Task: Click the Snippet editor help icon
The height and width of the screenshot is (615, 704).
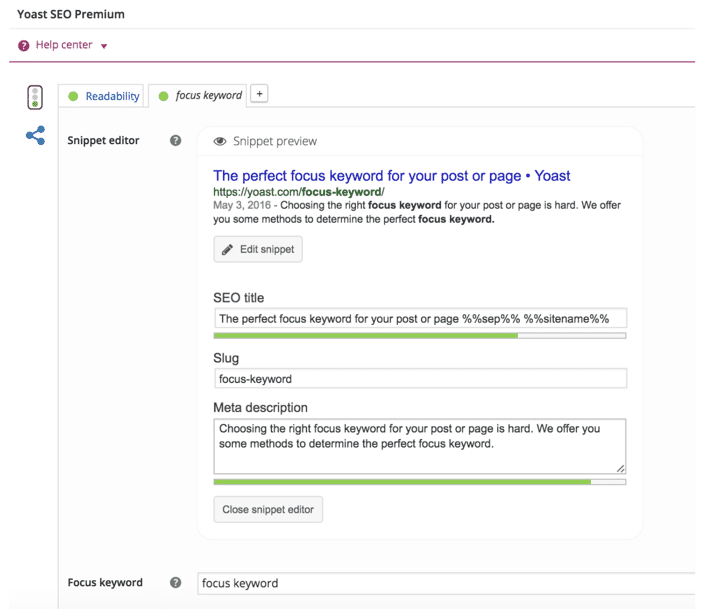Action: (x=176, y=141)
